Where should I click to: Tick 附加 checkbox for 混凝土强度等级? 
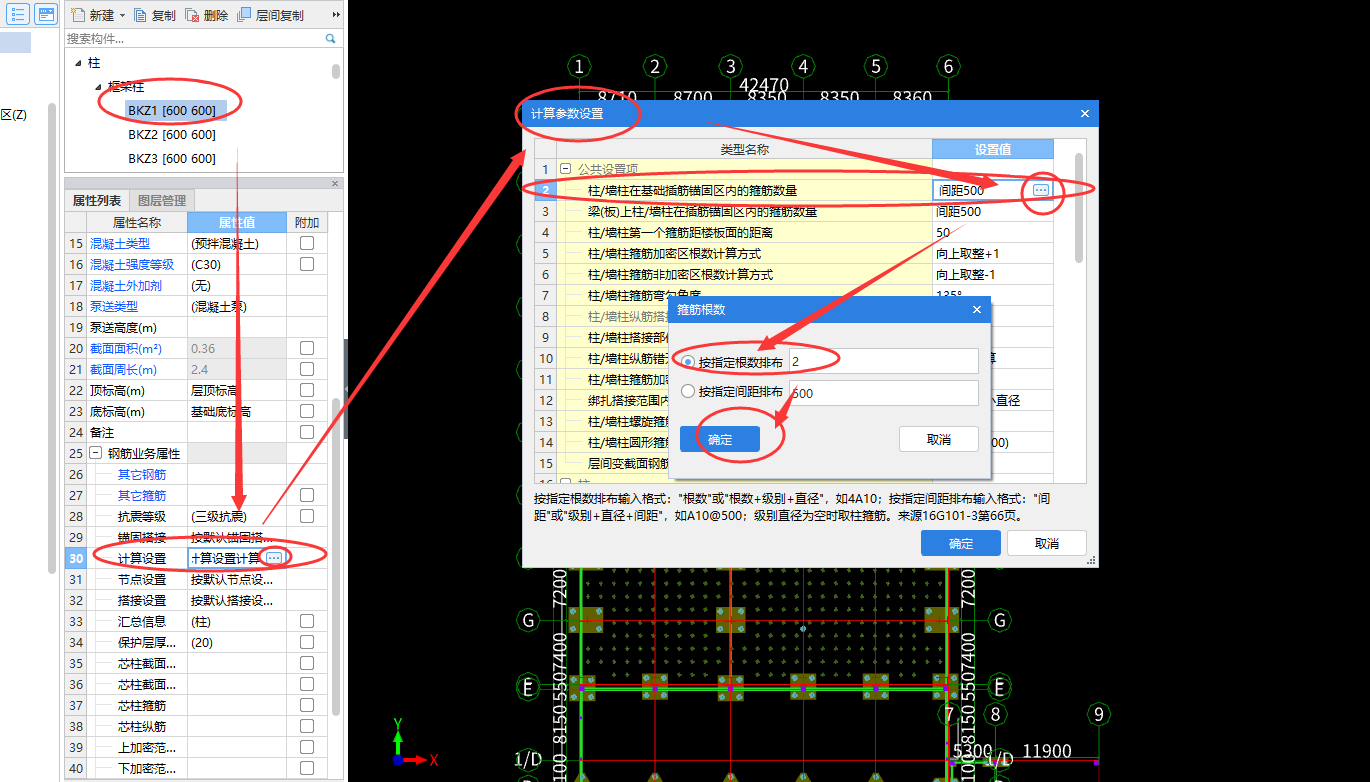tap(307, 264)
